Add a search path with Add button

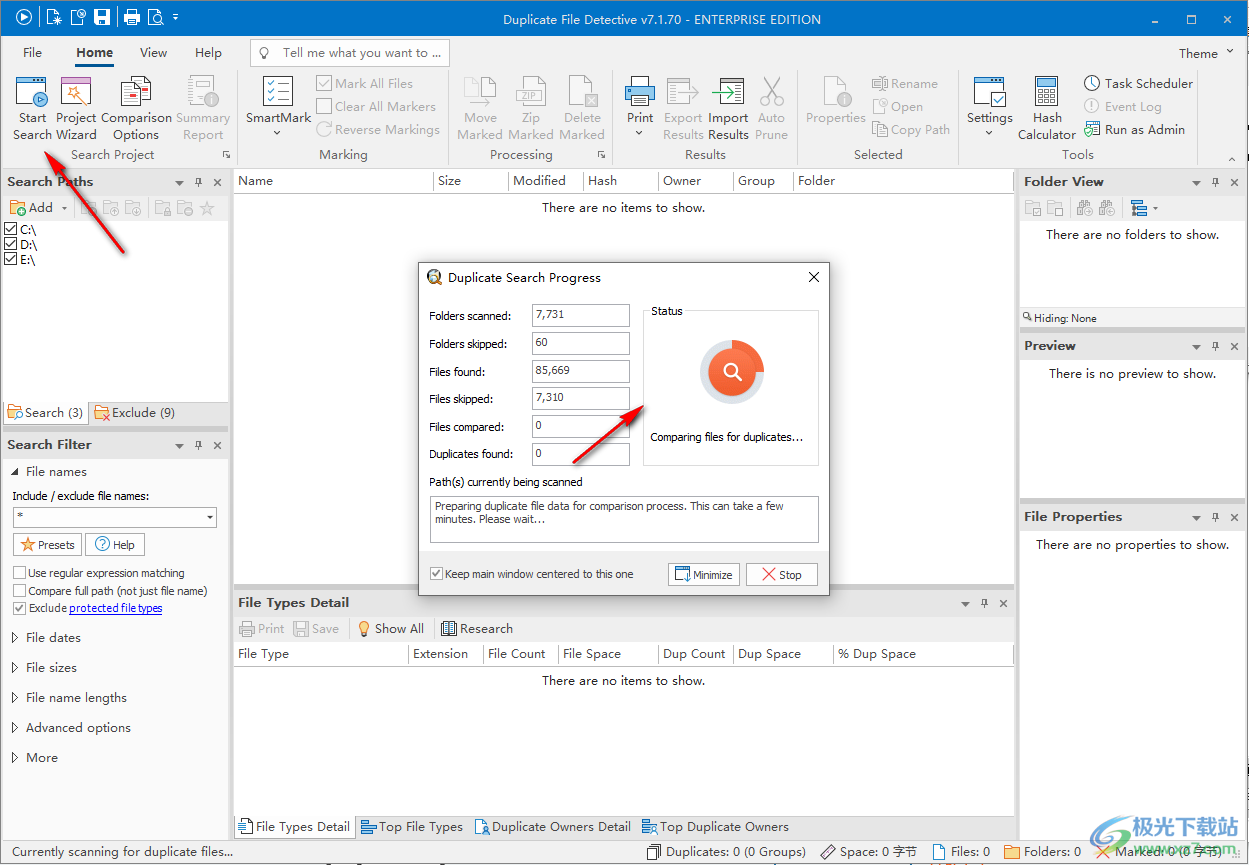32,207
